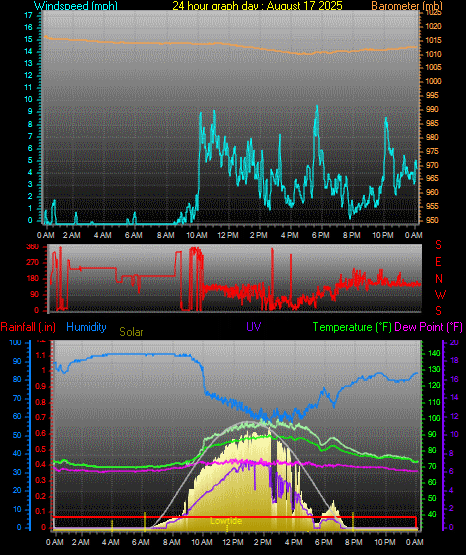Image resolution: width=466 pixels, height=555 pixels.
Task: Click the 90 value on the wind direction axis
Action: pos(34,294)
